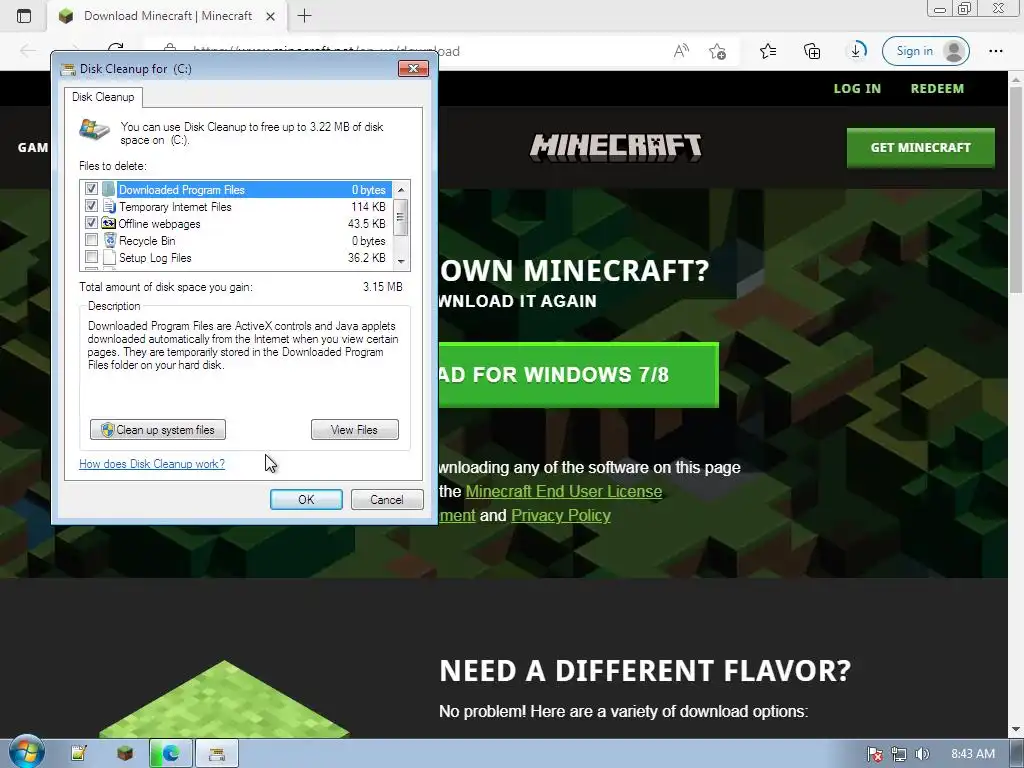Open Edge Settings and more ellipsis

tap(995, 51)
